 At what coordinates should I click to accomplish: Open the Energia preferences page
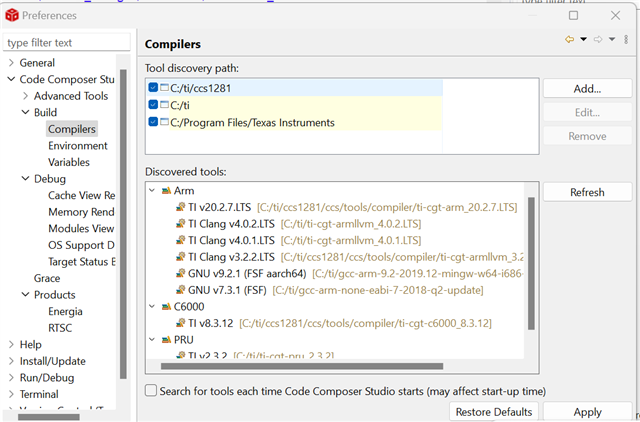tap(65, 311)
